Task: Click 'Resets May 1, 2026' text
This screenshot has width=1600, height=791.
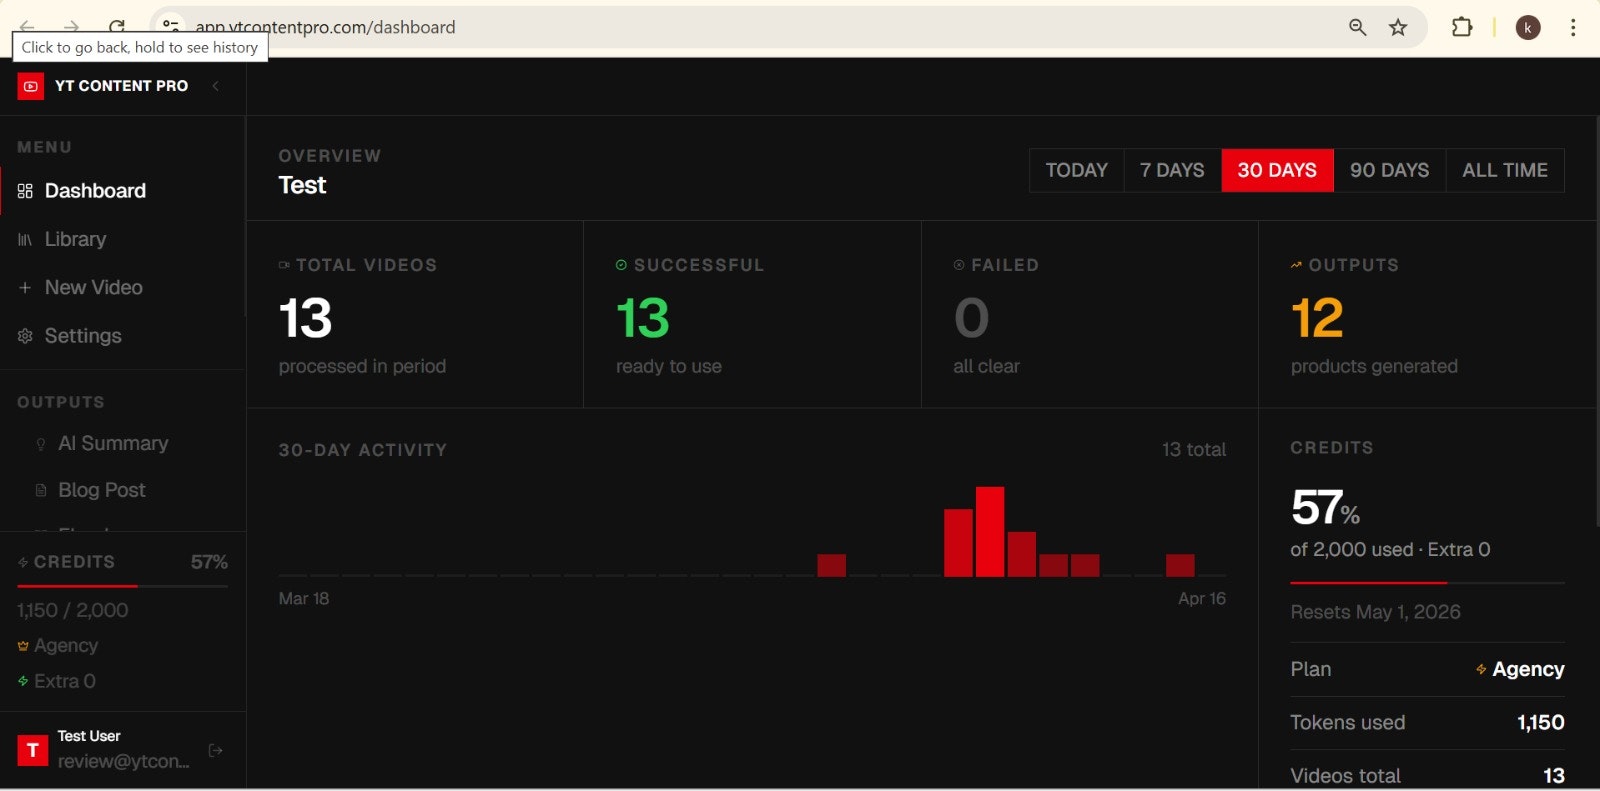Action: click(x=1375, y=612)
